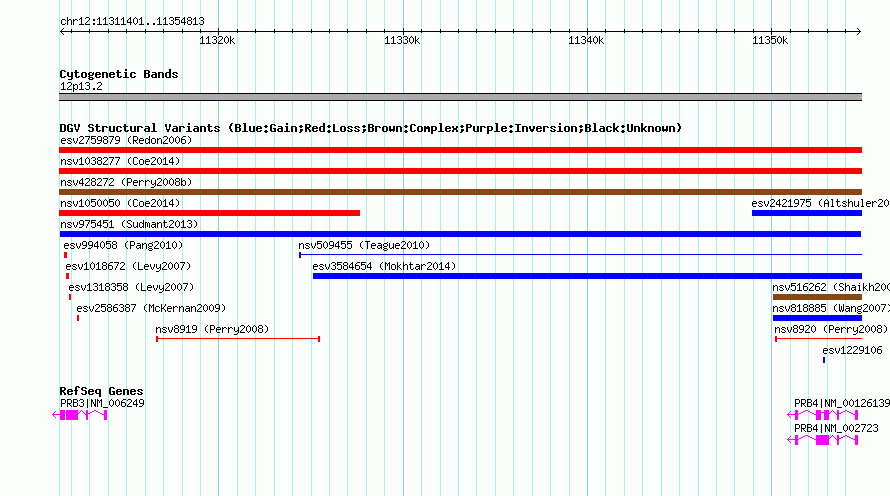Screen dimensions: 890x496
Task: Click the esv1018672 (Levy2007) label
Action: tap(128, 266)
